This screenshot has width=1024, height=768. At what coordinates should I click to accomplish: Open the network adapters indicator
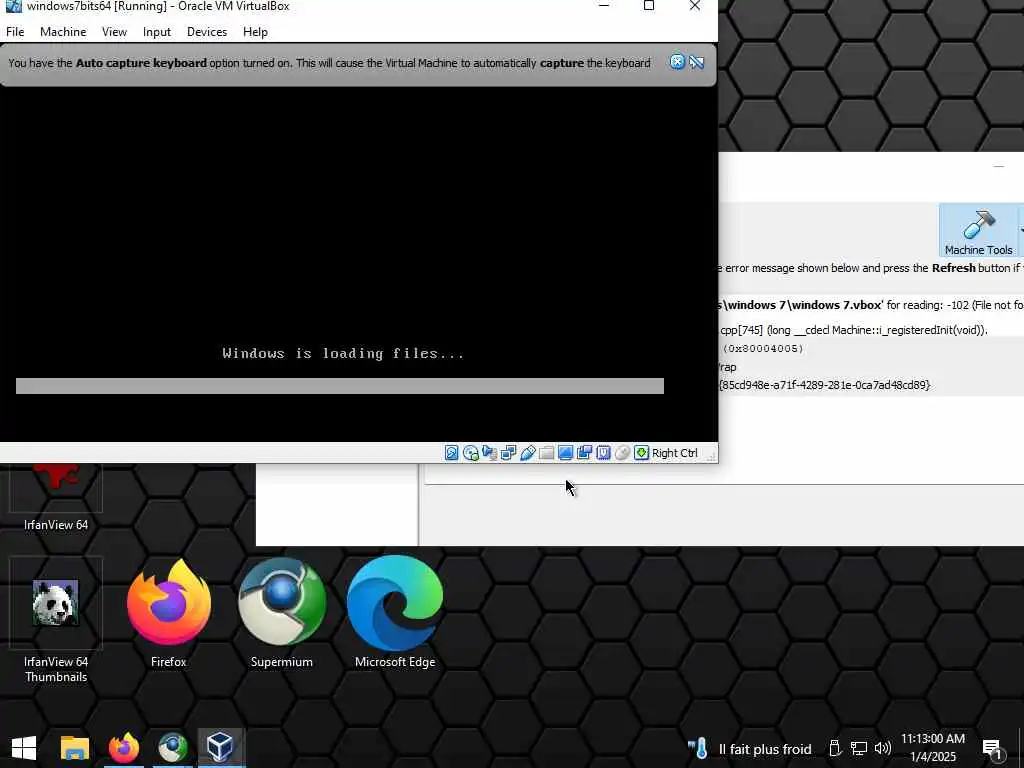509,453
